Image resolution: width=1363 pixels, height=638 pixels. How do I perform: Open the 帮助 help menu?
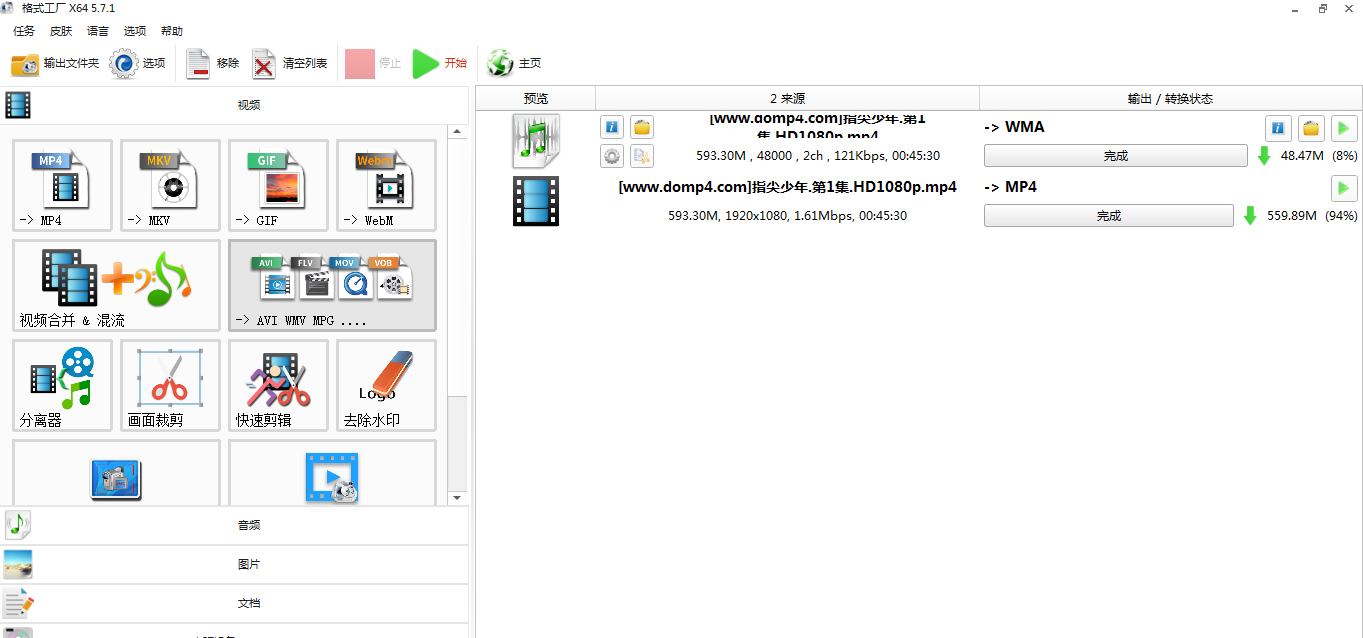(172, 31)
